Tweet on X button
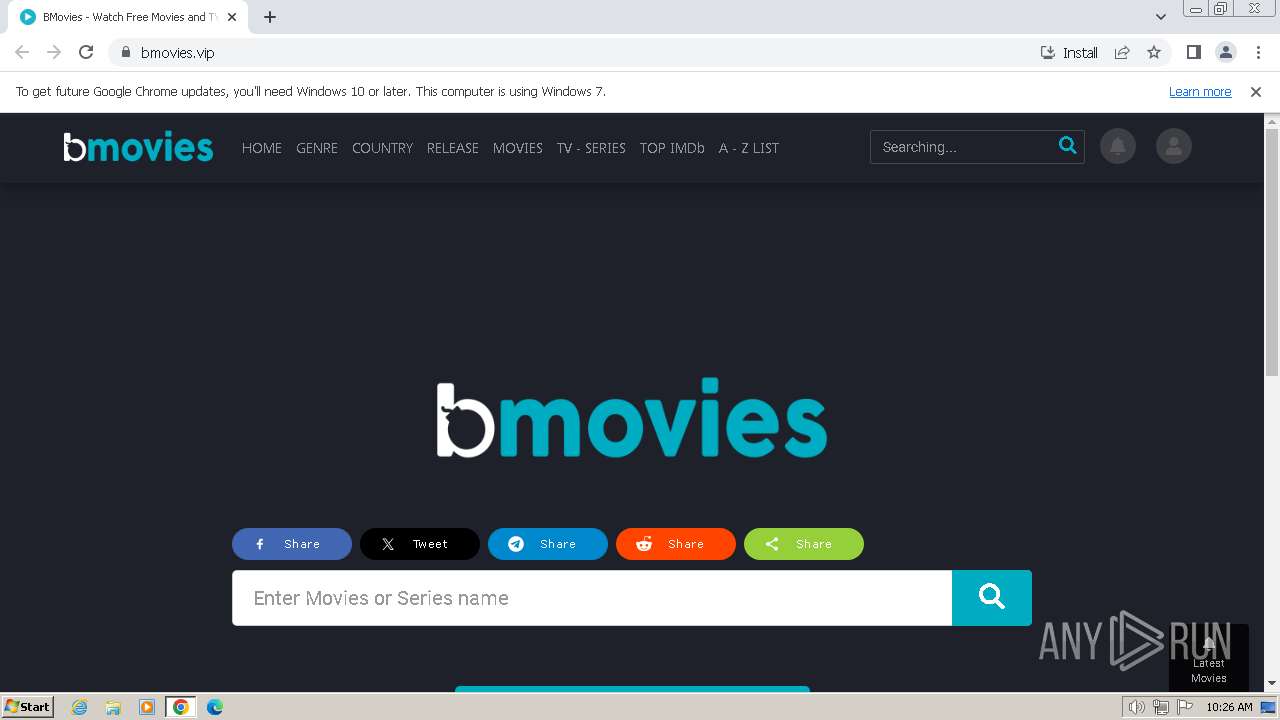 pos(420,544)
